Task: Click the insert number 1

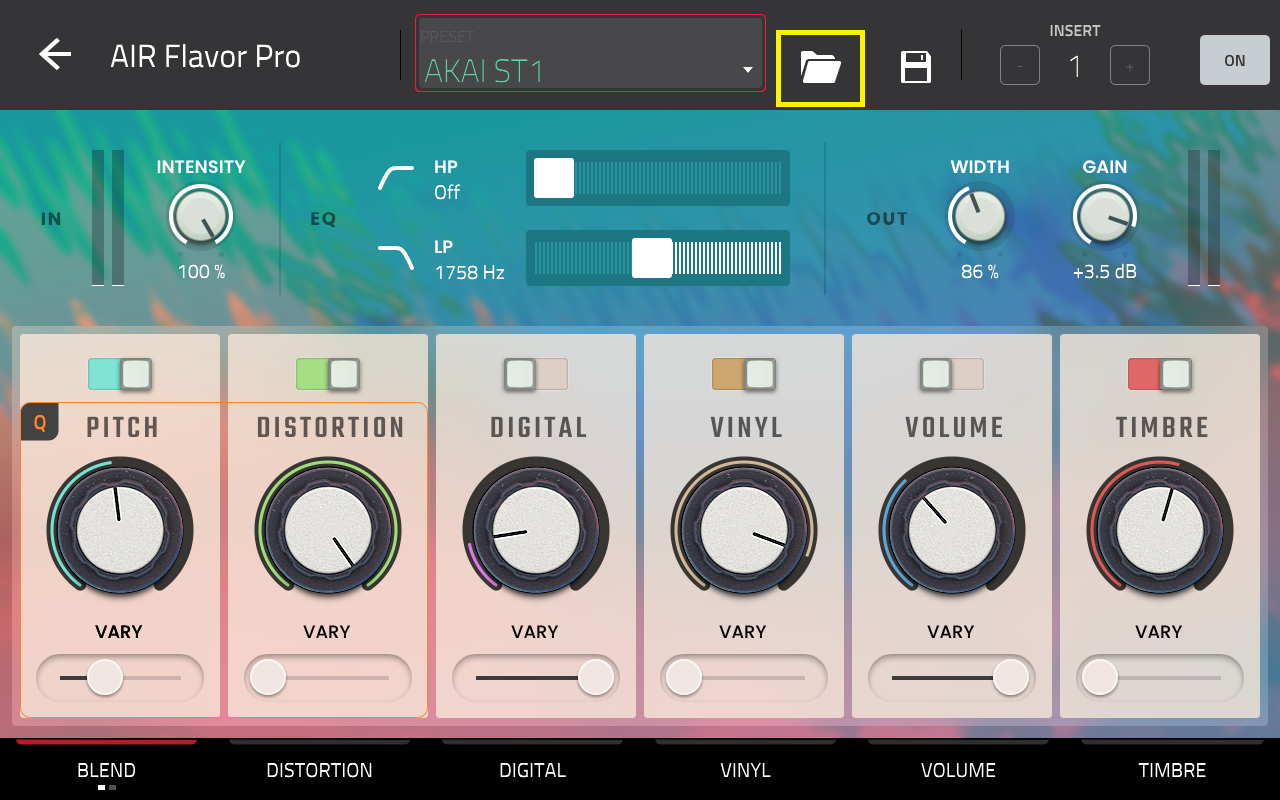Action: 1075,67
